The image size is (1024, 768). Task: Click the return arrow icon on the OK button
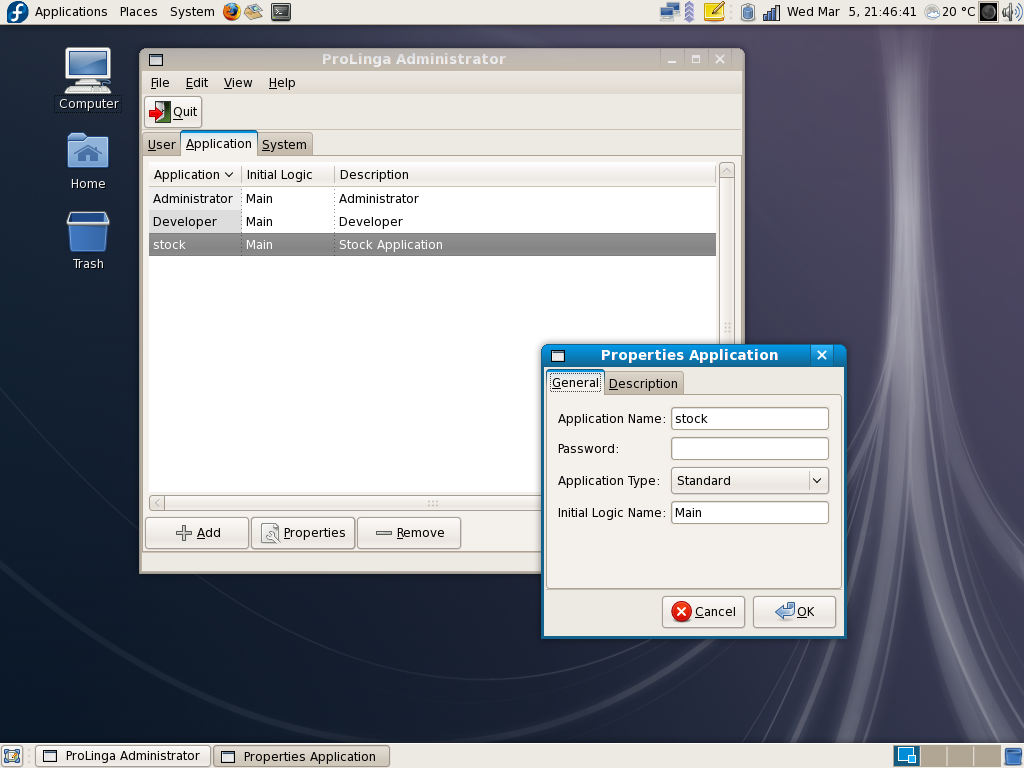pyautogui.click(x=784, y=611)
